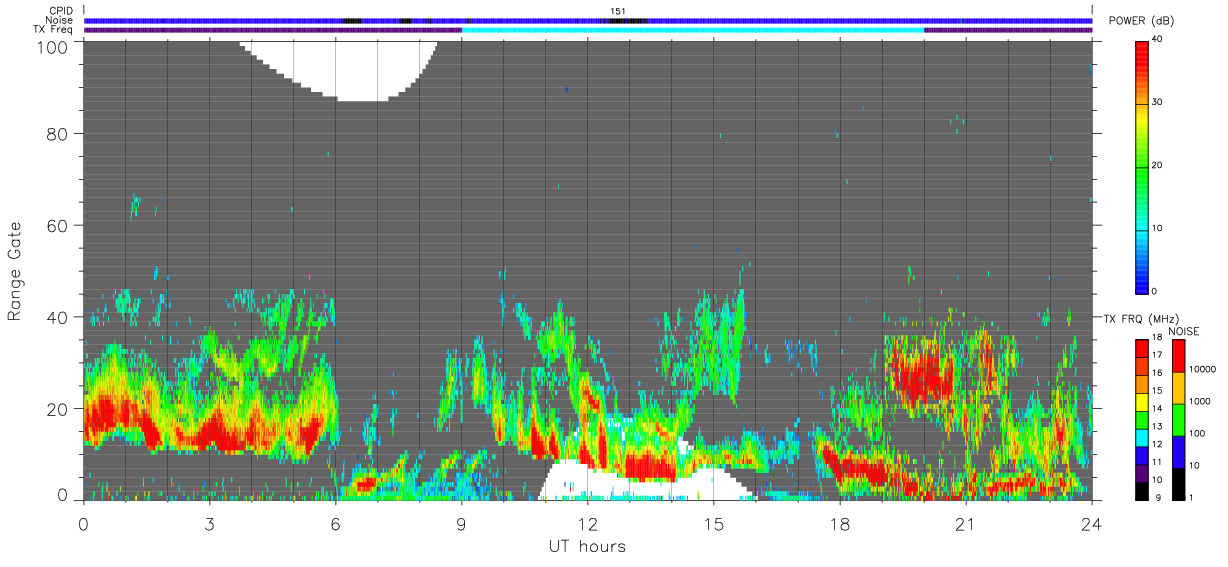The height and width of the screenshot is (567, 1228).
Task: Click the 1000 label on noise scale
Action: (x=1199, y=401)
